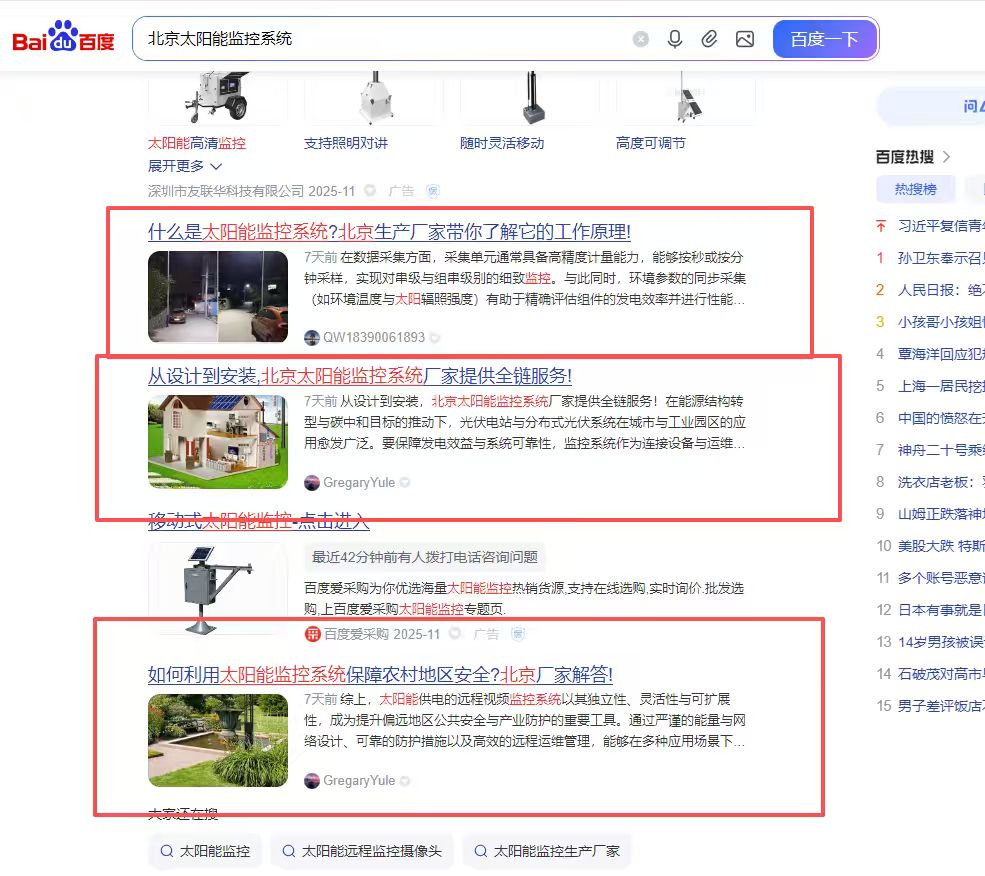Click the garden pond result thumbnail
The height and width of the screenshot is (876, 985).
pyautogui.click(x=218, y=740)
